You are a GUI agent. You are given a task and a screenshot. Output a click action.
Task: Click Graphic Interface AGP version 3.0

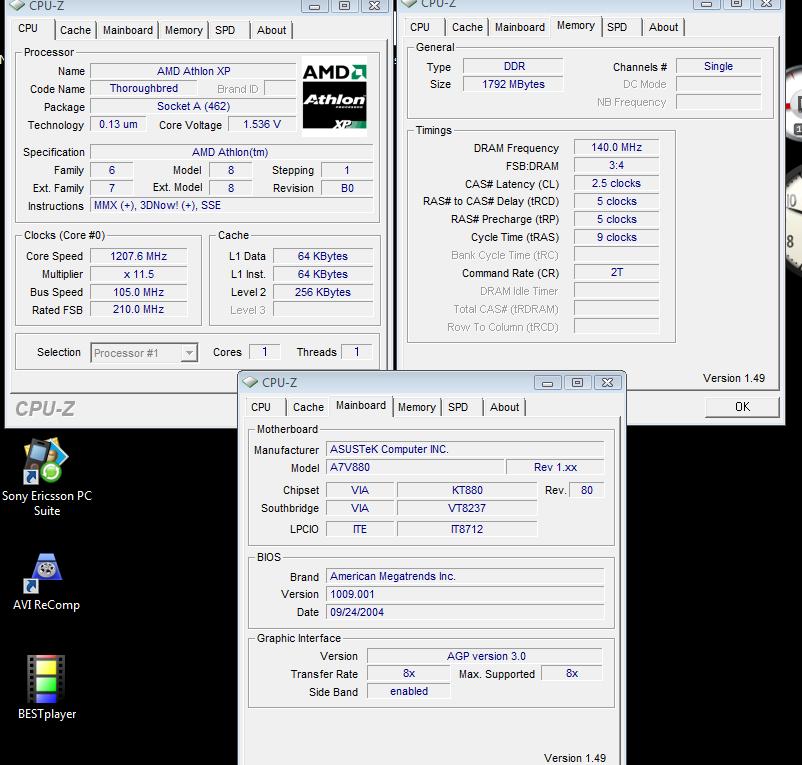(485, 656)
